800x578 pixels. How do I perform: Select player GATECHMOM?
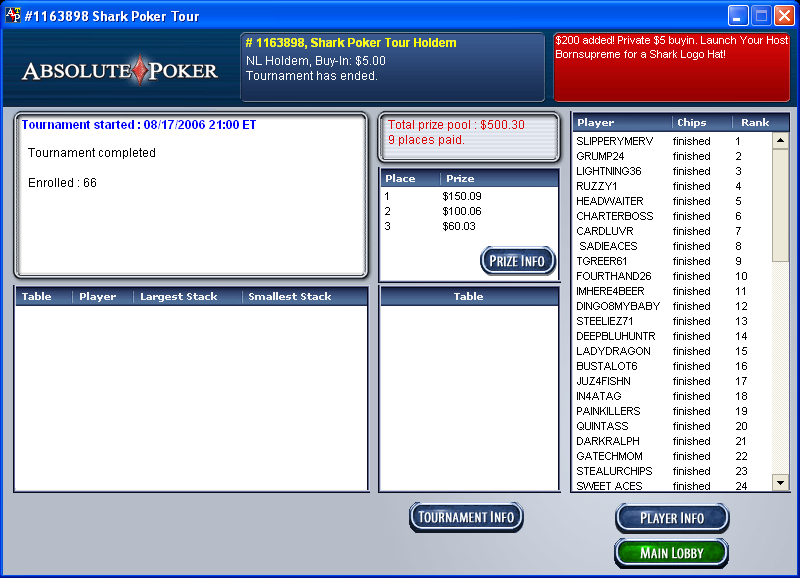click(x=672, y=456)
